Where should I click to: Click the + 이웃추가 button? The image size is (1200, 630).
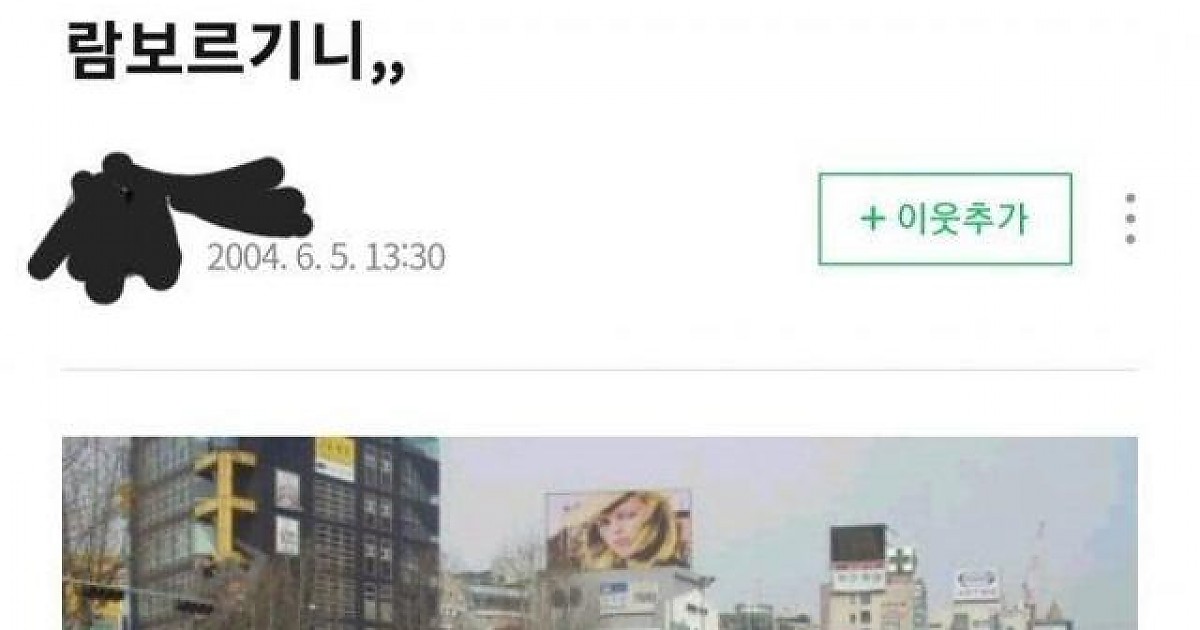pos(945,219)
